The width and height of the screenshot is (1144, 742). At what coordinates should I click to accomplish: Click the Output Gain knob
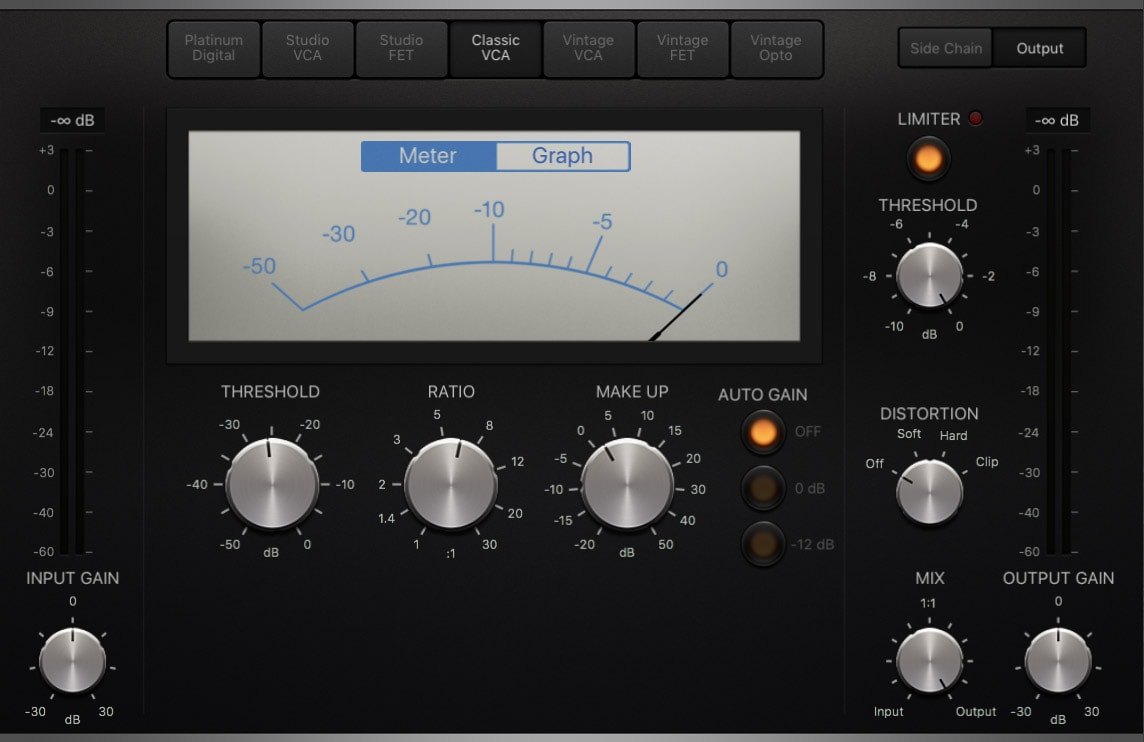click(1058, 661)
